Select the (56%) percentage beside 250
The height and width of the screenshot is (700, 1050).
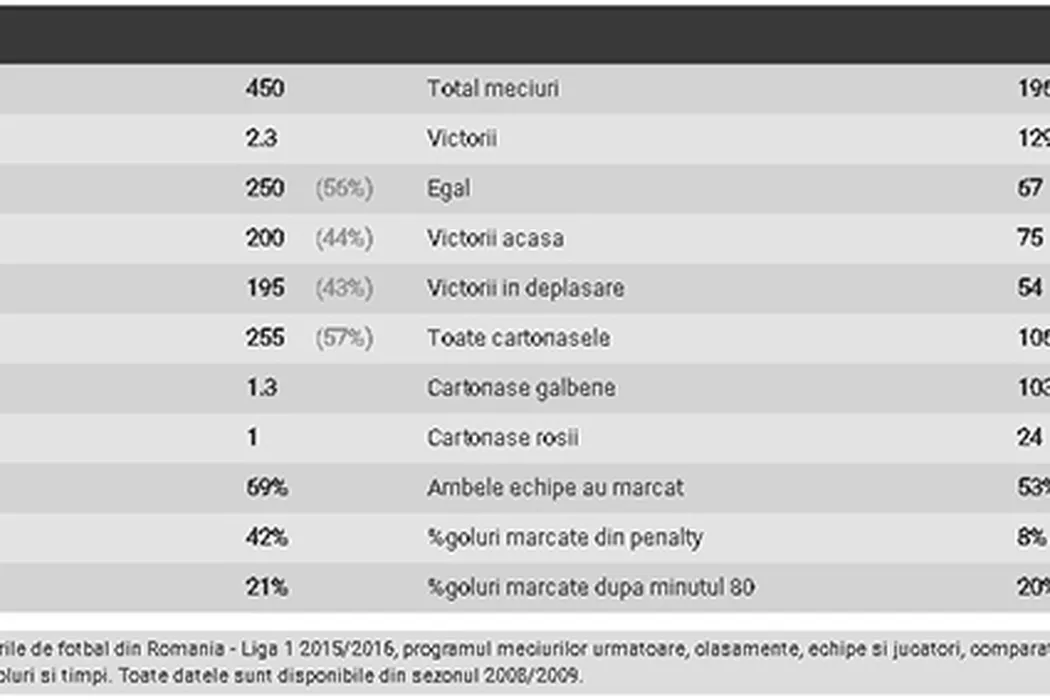[344, 188]
